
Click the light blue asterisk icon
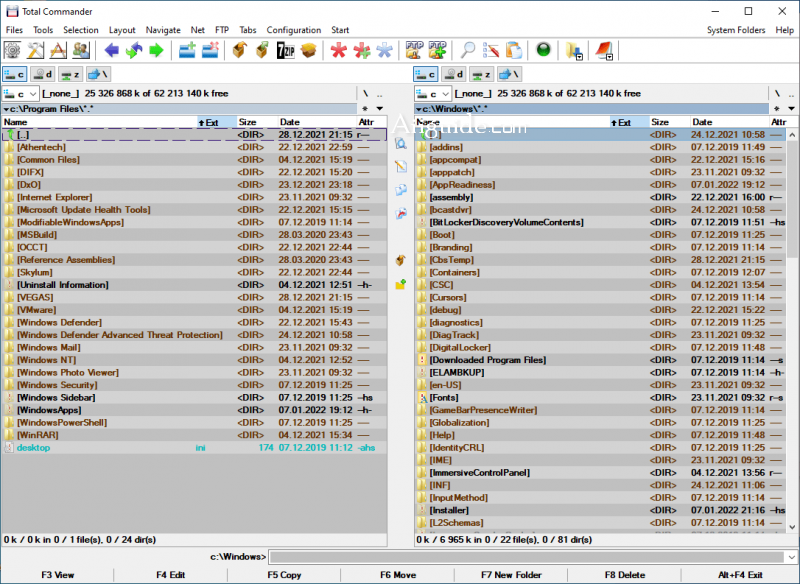(x=384, y=50)
